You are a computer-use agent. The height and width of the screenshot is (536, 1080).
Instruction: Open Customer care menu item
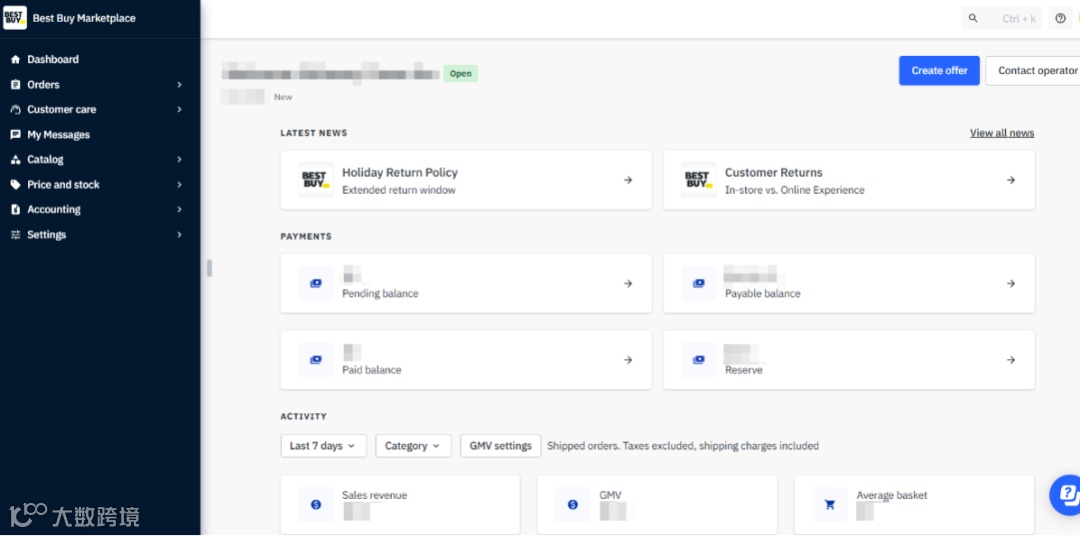62,110
